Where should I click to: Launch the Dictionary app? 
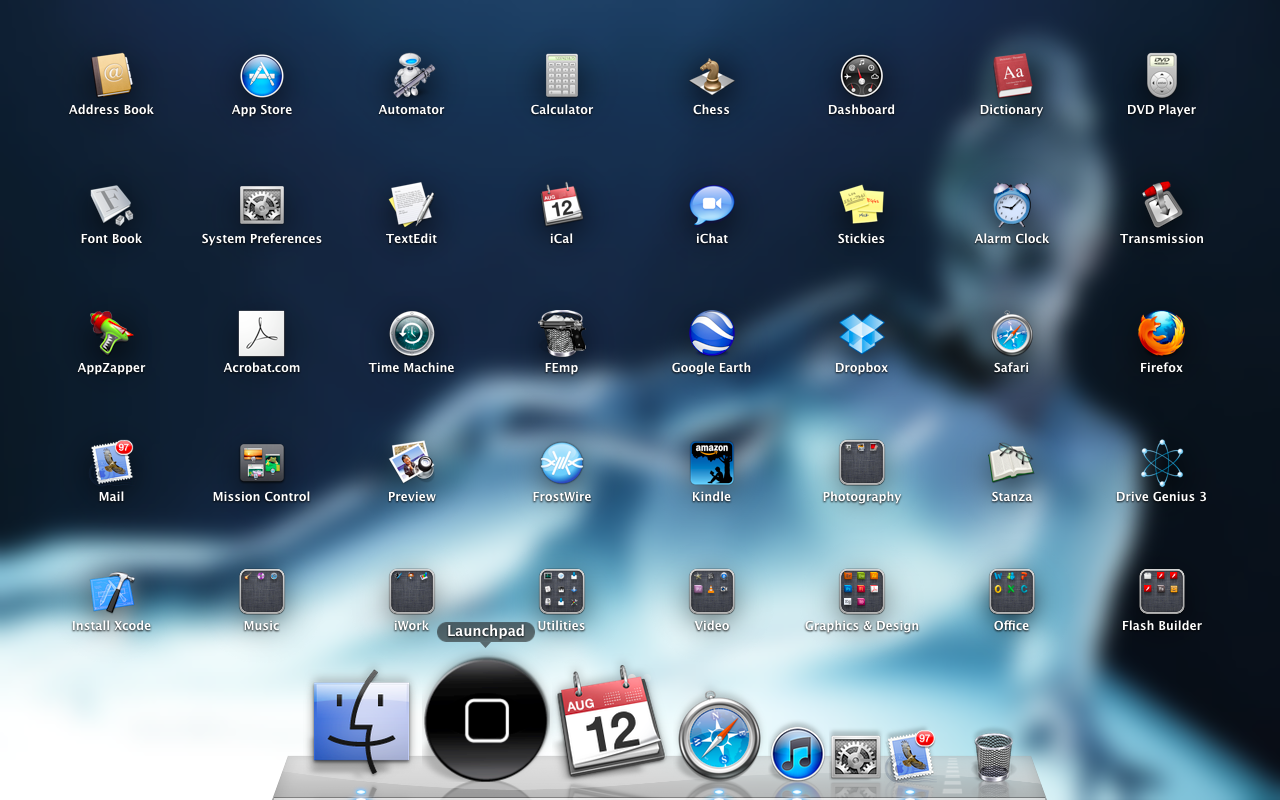(x=1012, y=76)
